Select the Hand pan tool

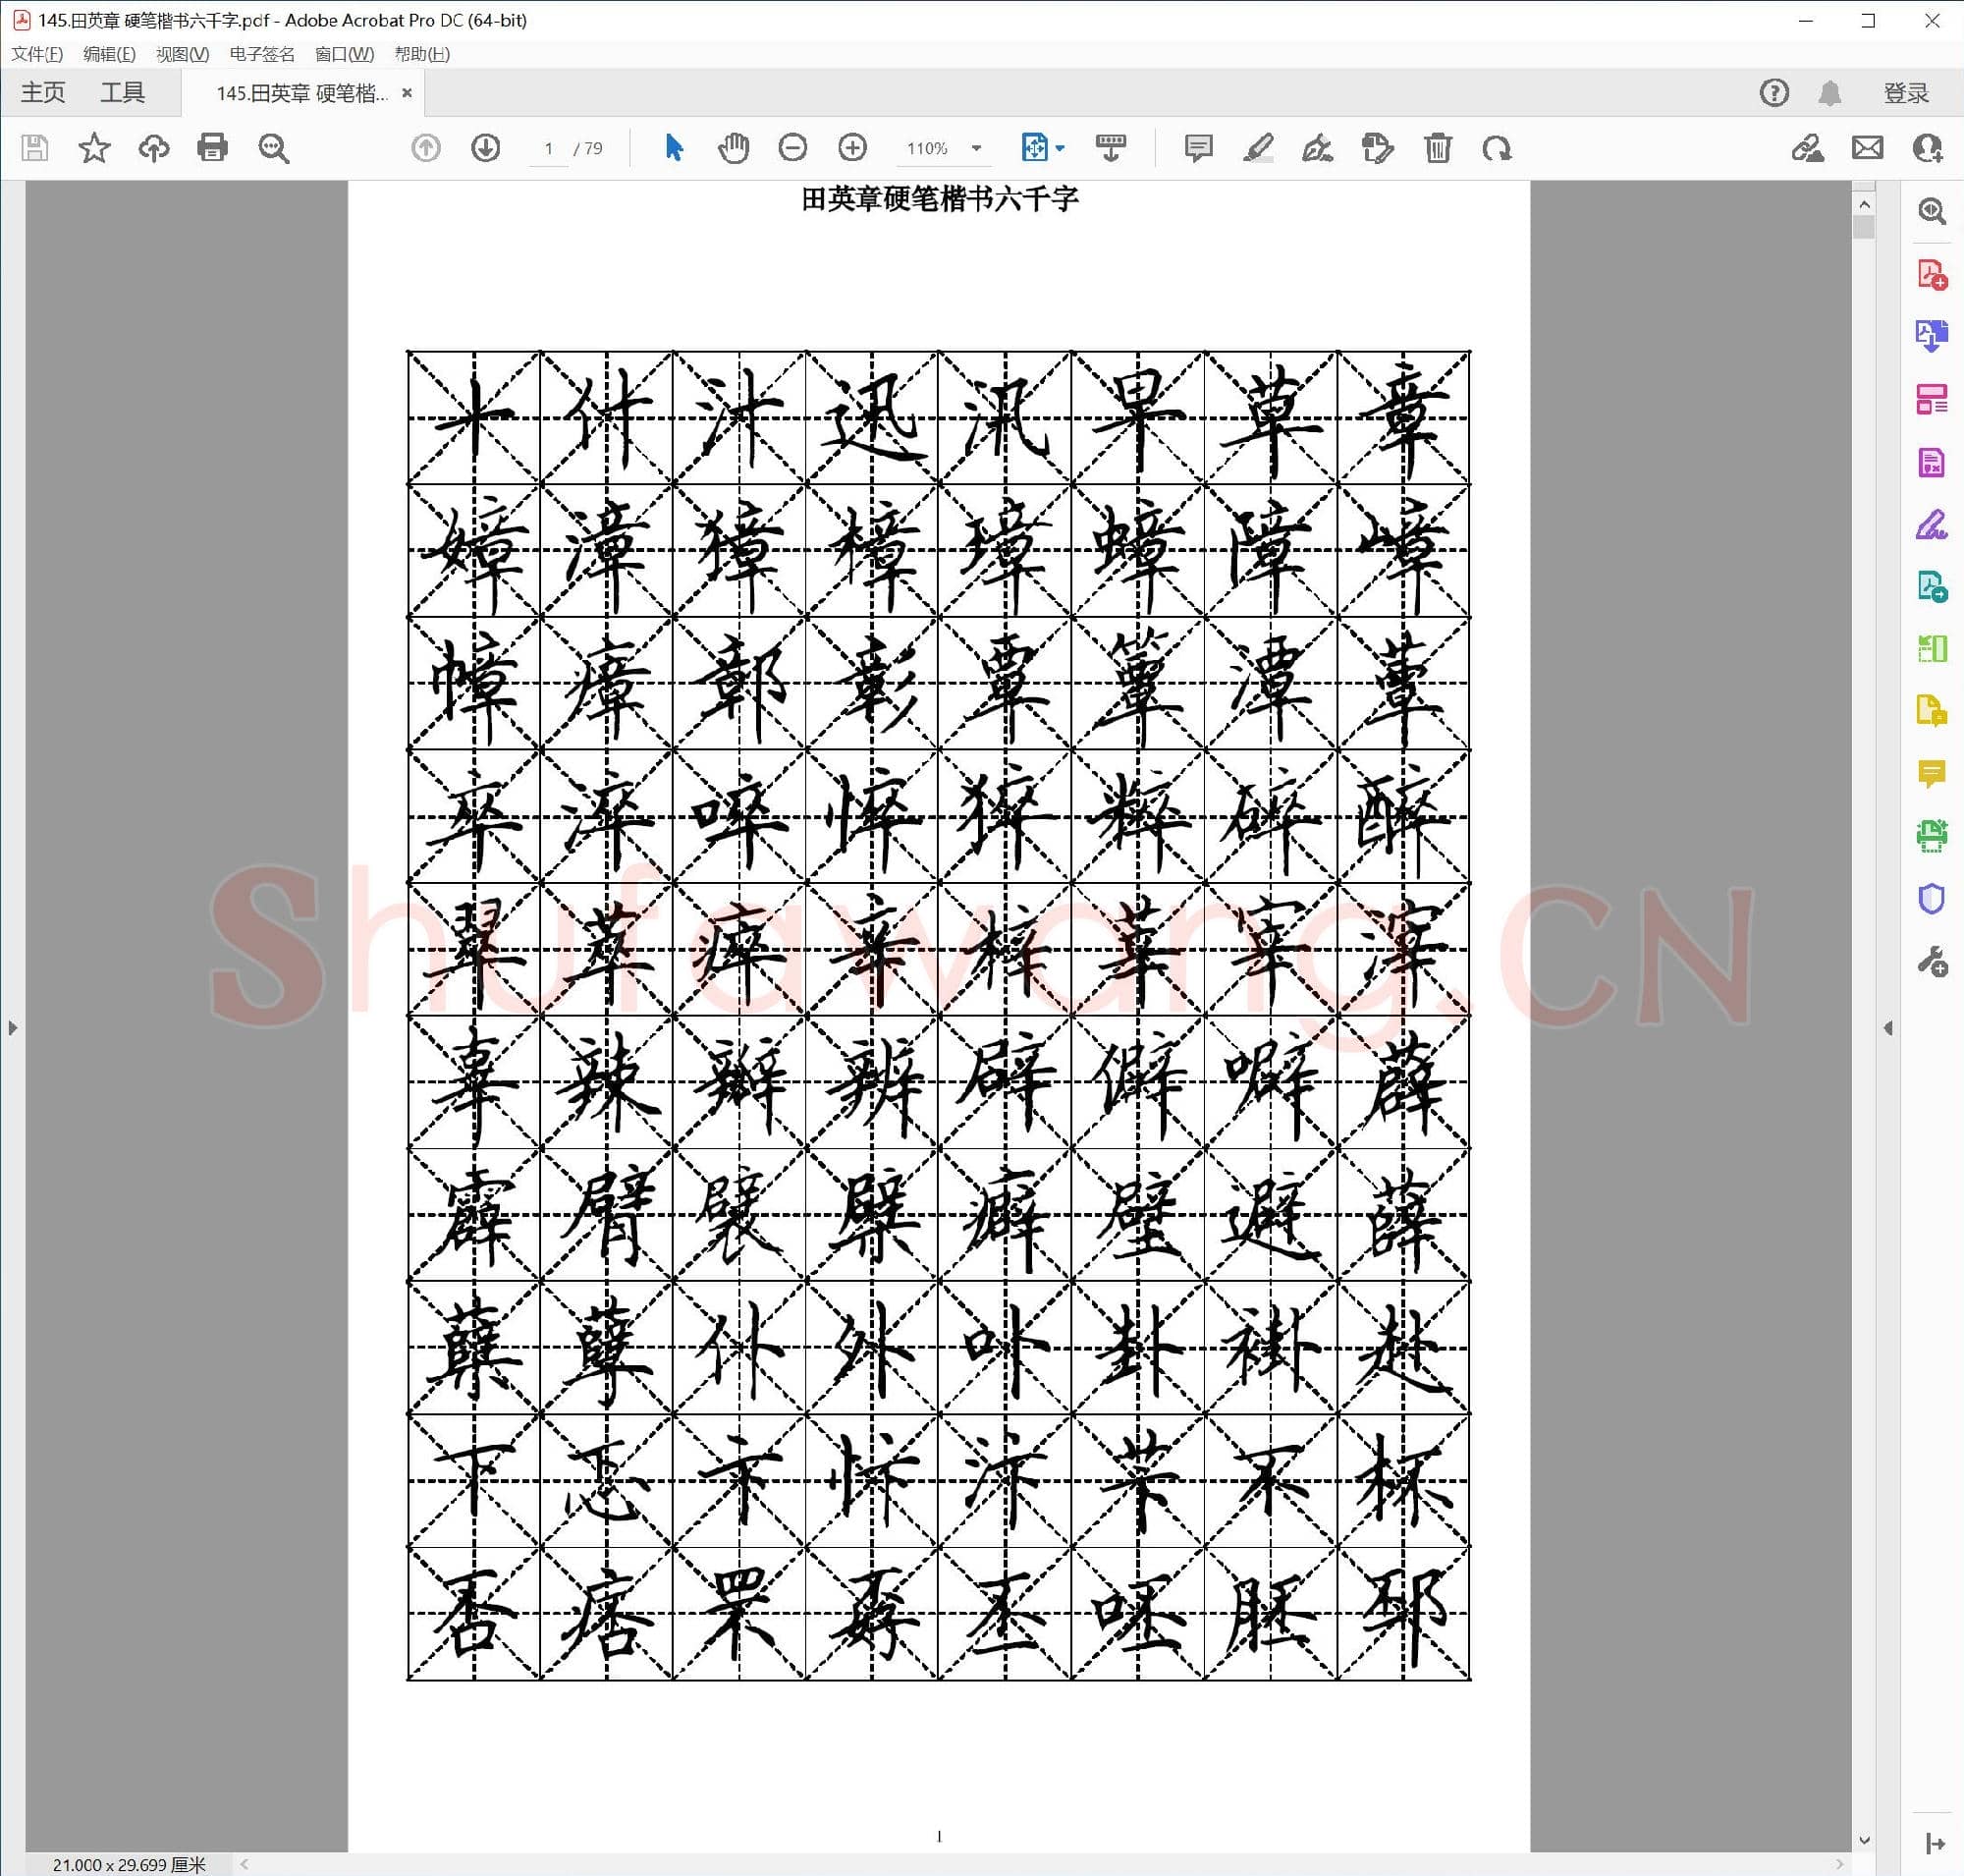click(733, 148)
